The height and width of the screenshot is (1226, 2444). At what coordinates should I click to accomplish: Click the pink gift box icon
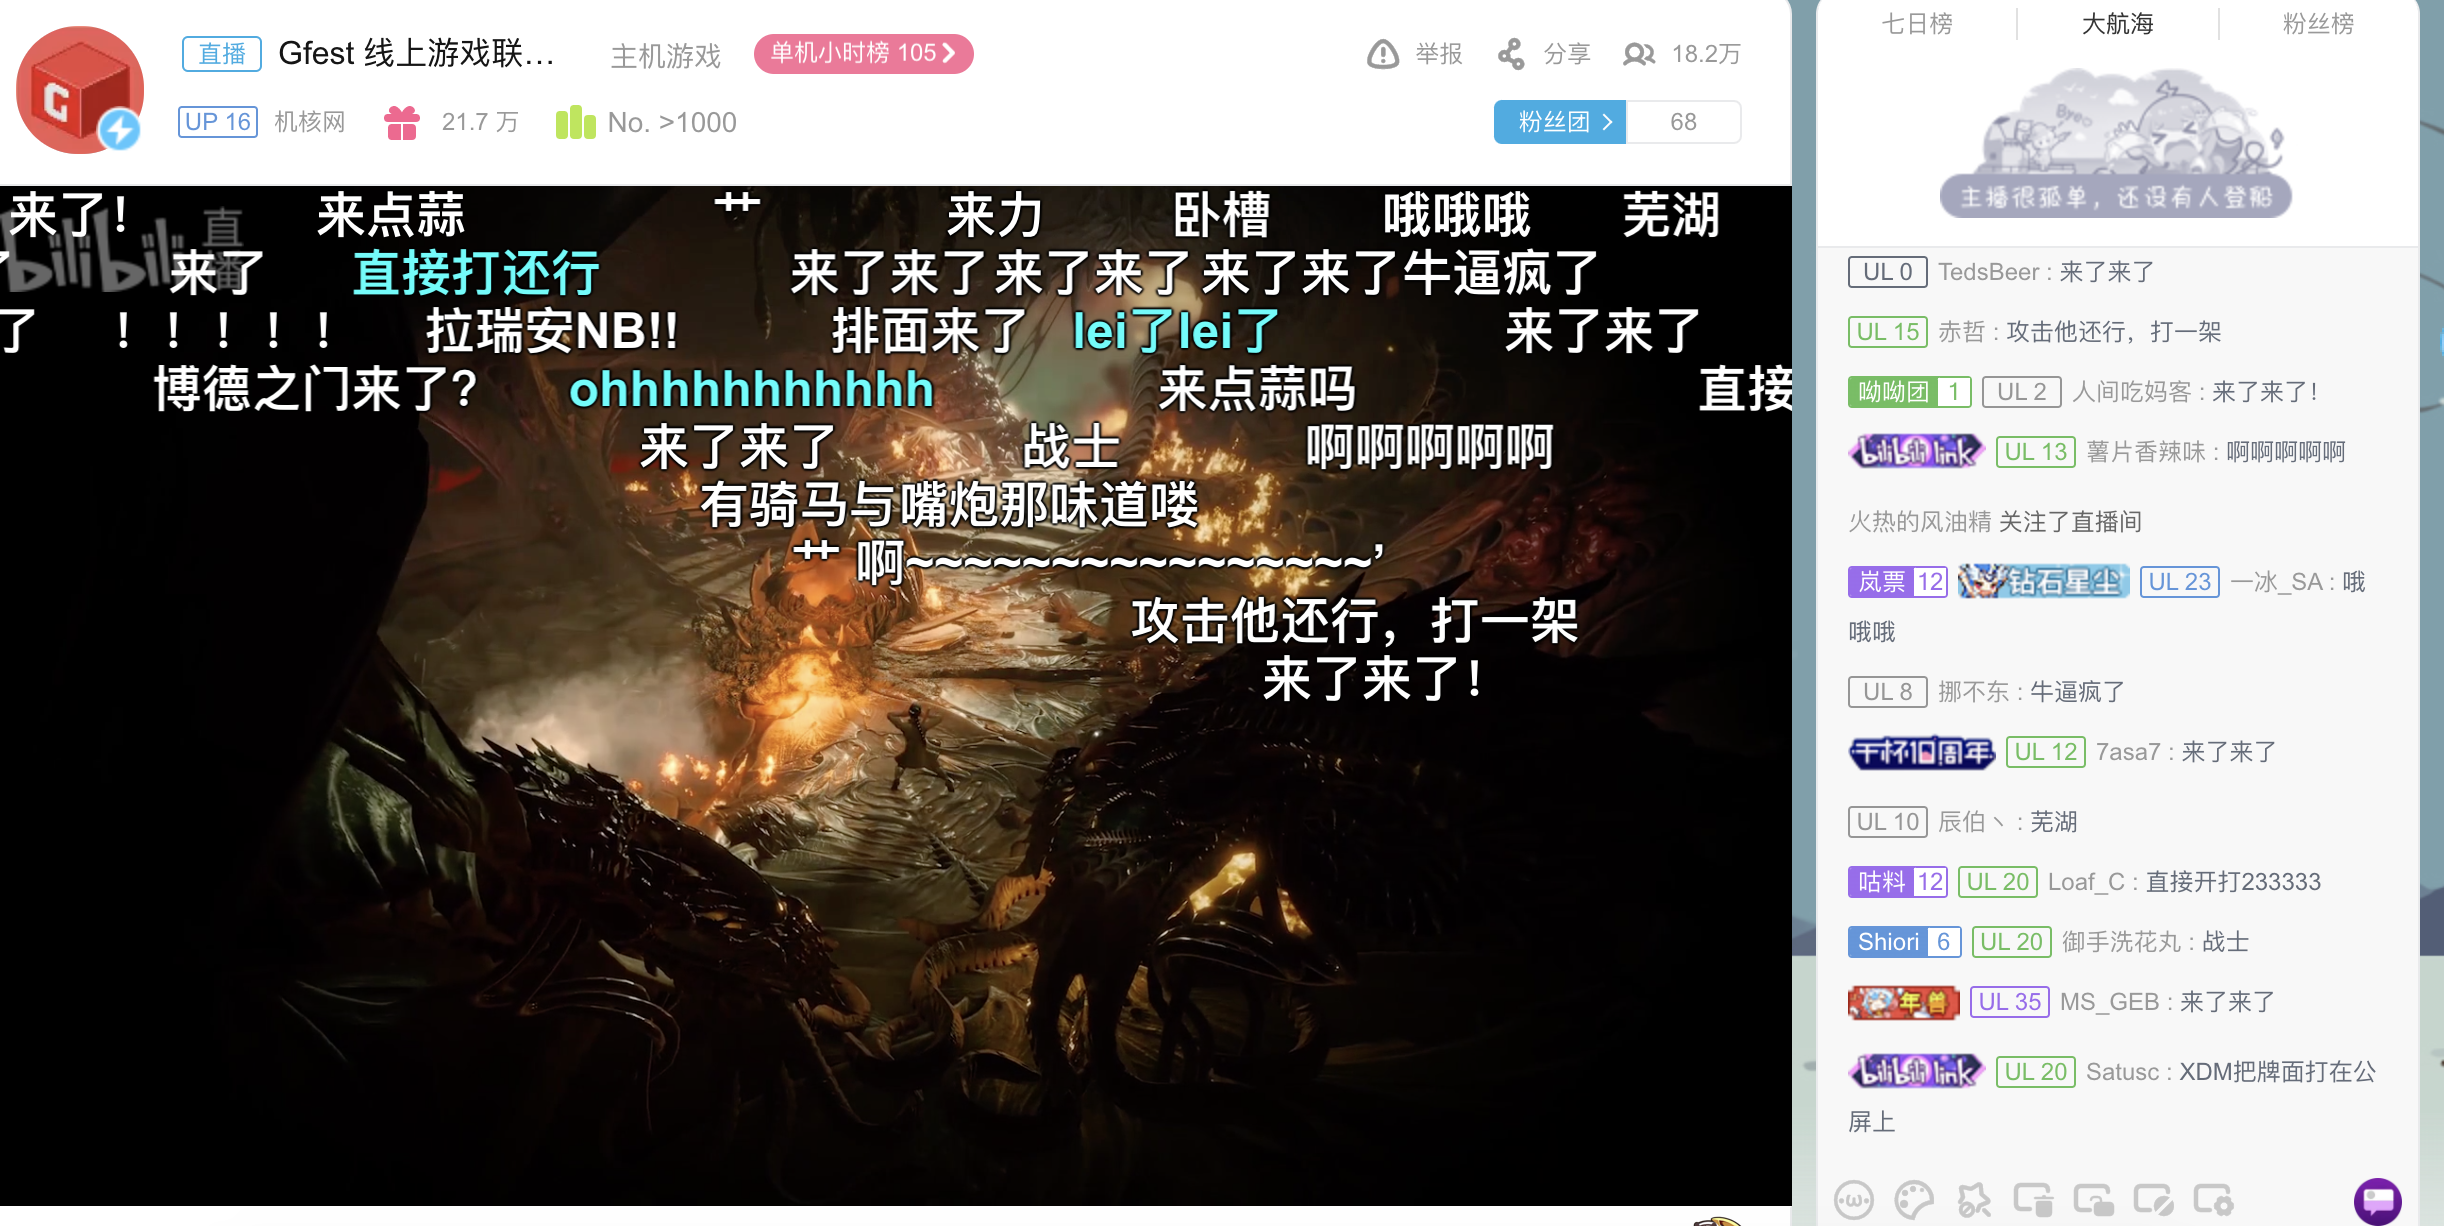pyautogui.click(x=402, y=122)
